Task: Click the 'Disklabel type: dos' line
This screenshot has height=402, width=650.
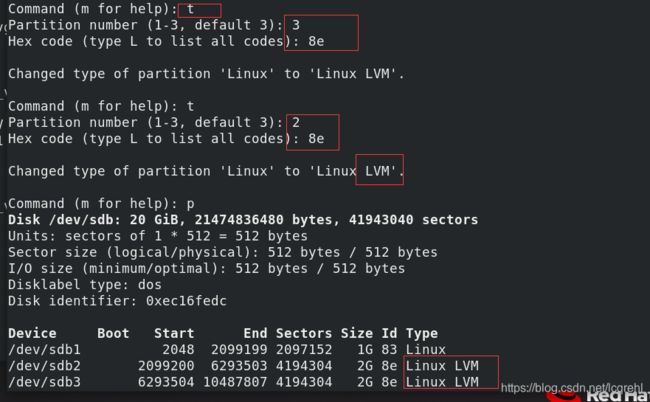Action: pyautogui.click(x=85, y=284)
